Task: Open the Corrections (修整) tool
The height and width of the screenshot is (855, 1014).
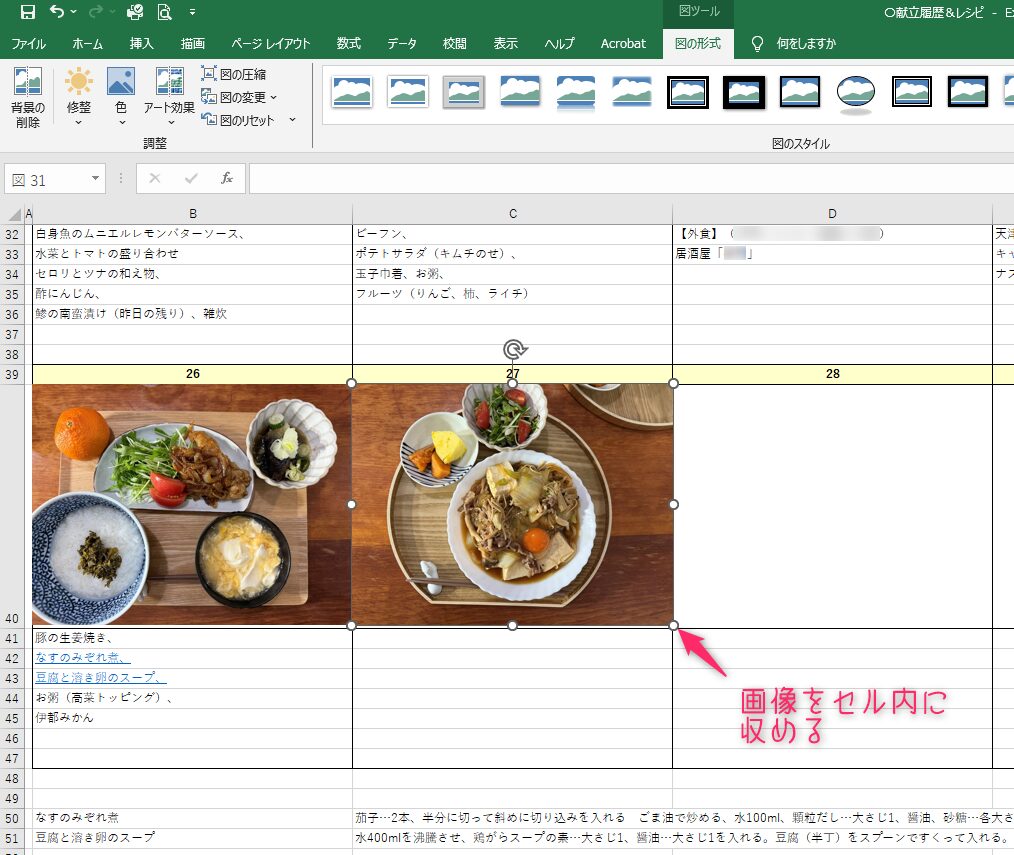Action: [79, 97]
